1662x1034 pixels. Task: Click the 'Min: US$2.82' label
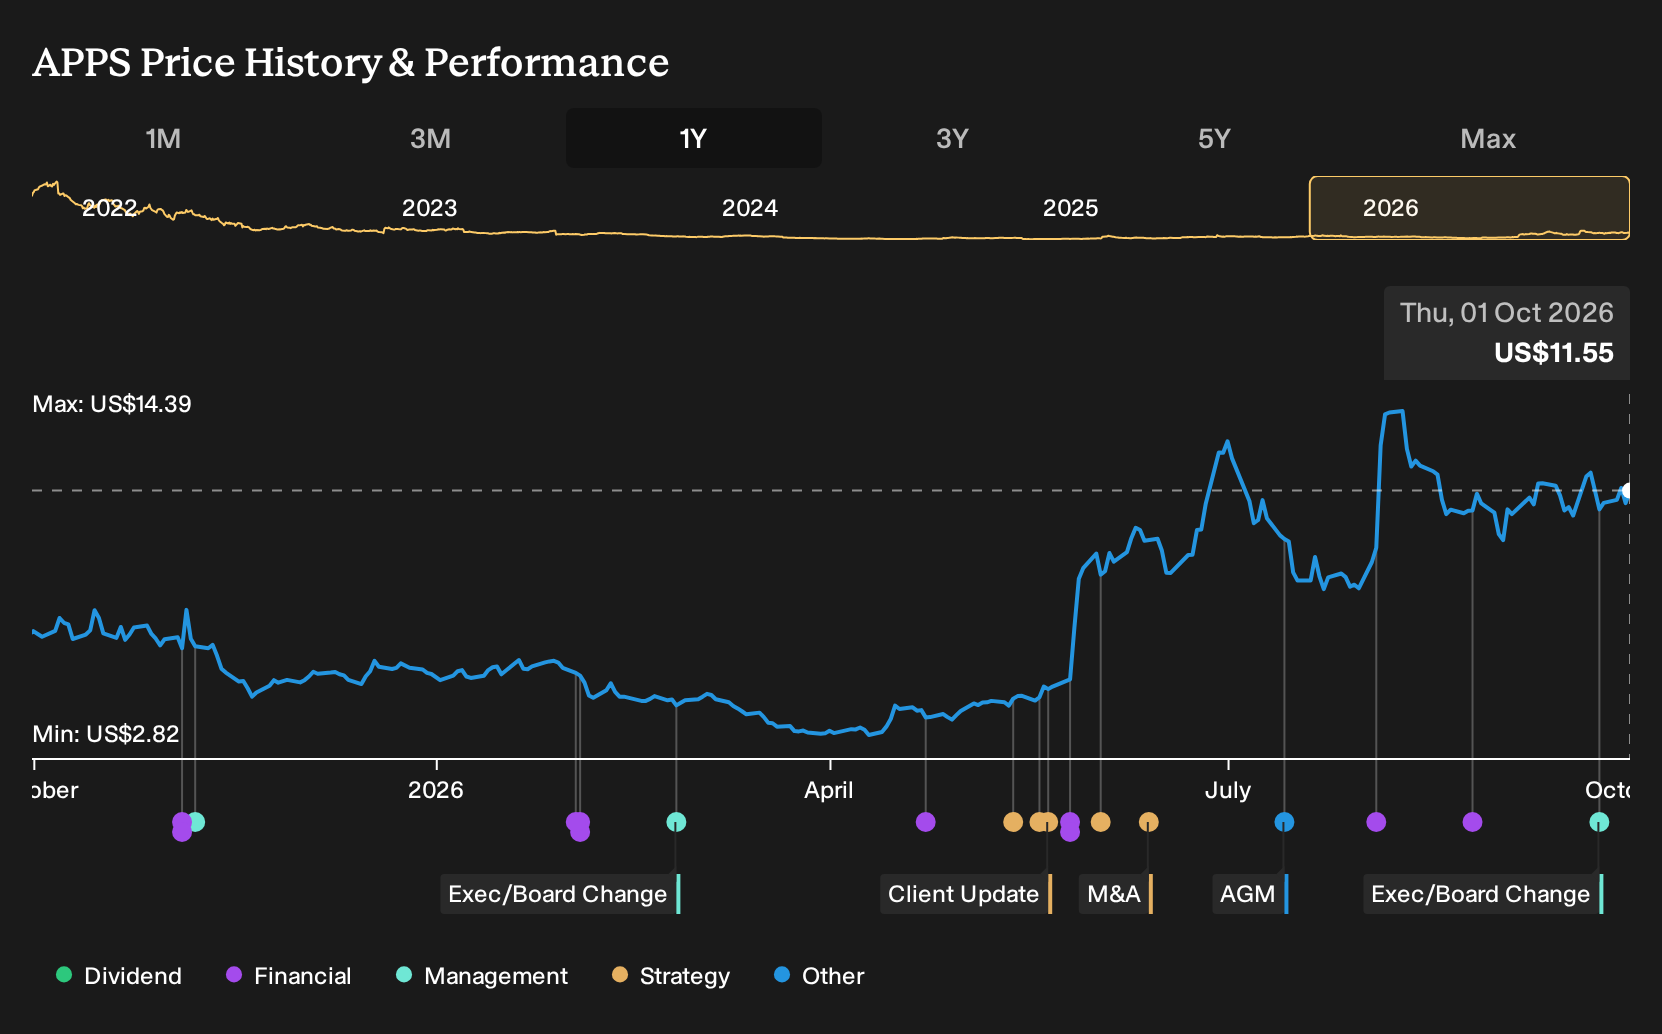(106, 734)
